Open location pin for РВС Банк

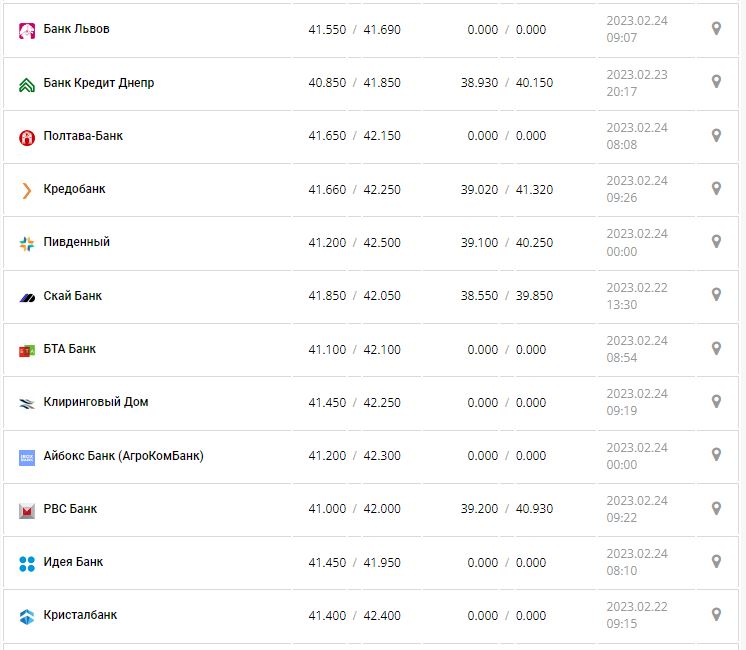click(716, 508)
